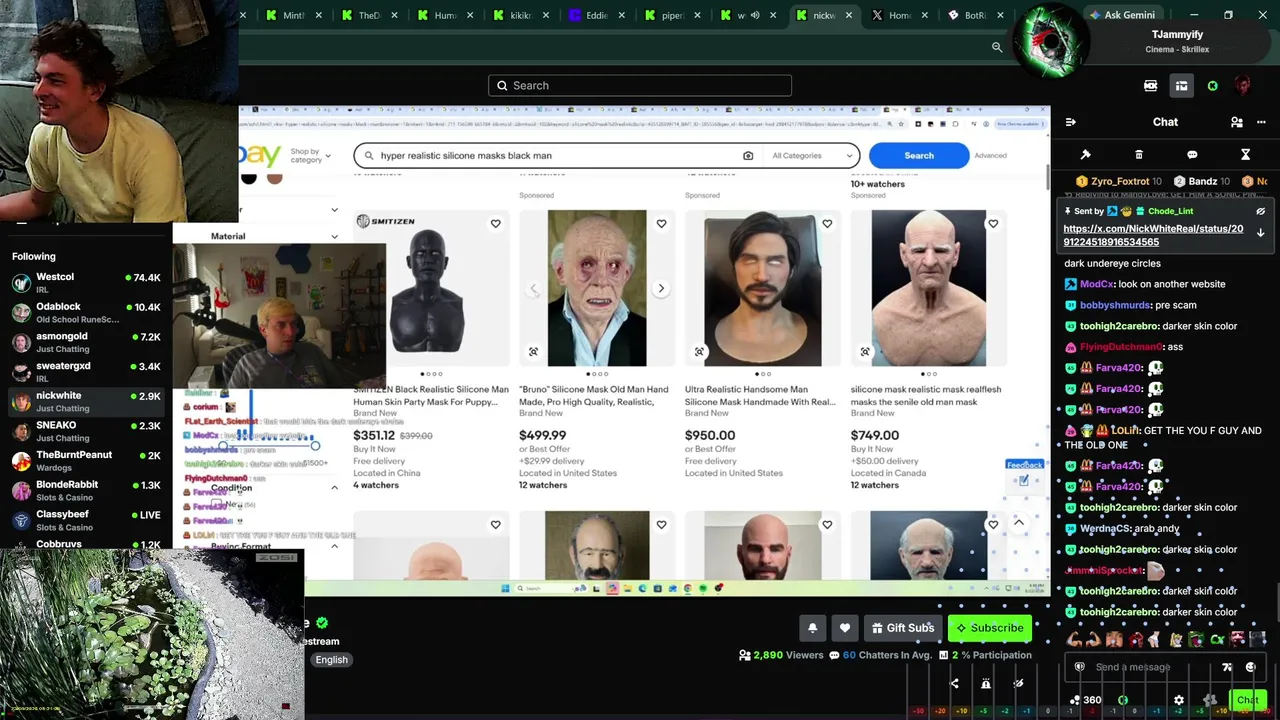
Task: Switch to the kikik browser tab
Action: [x=520, y=15]
